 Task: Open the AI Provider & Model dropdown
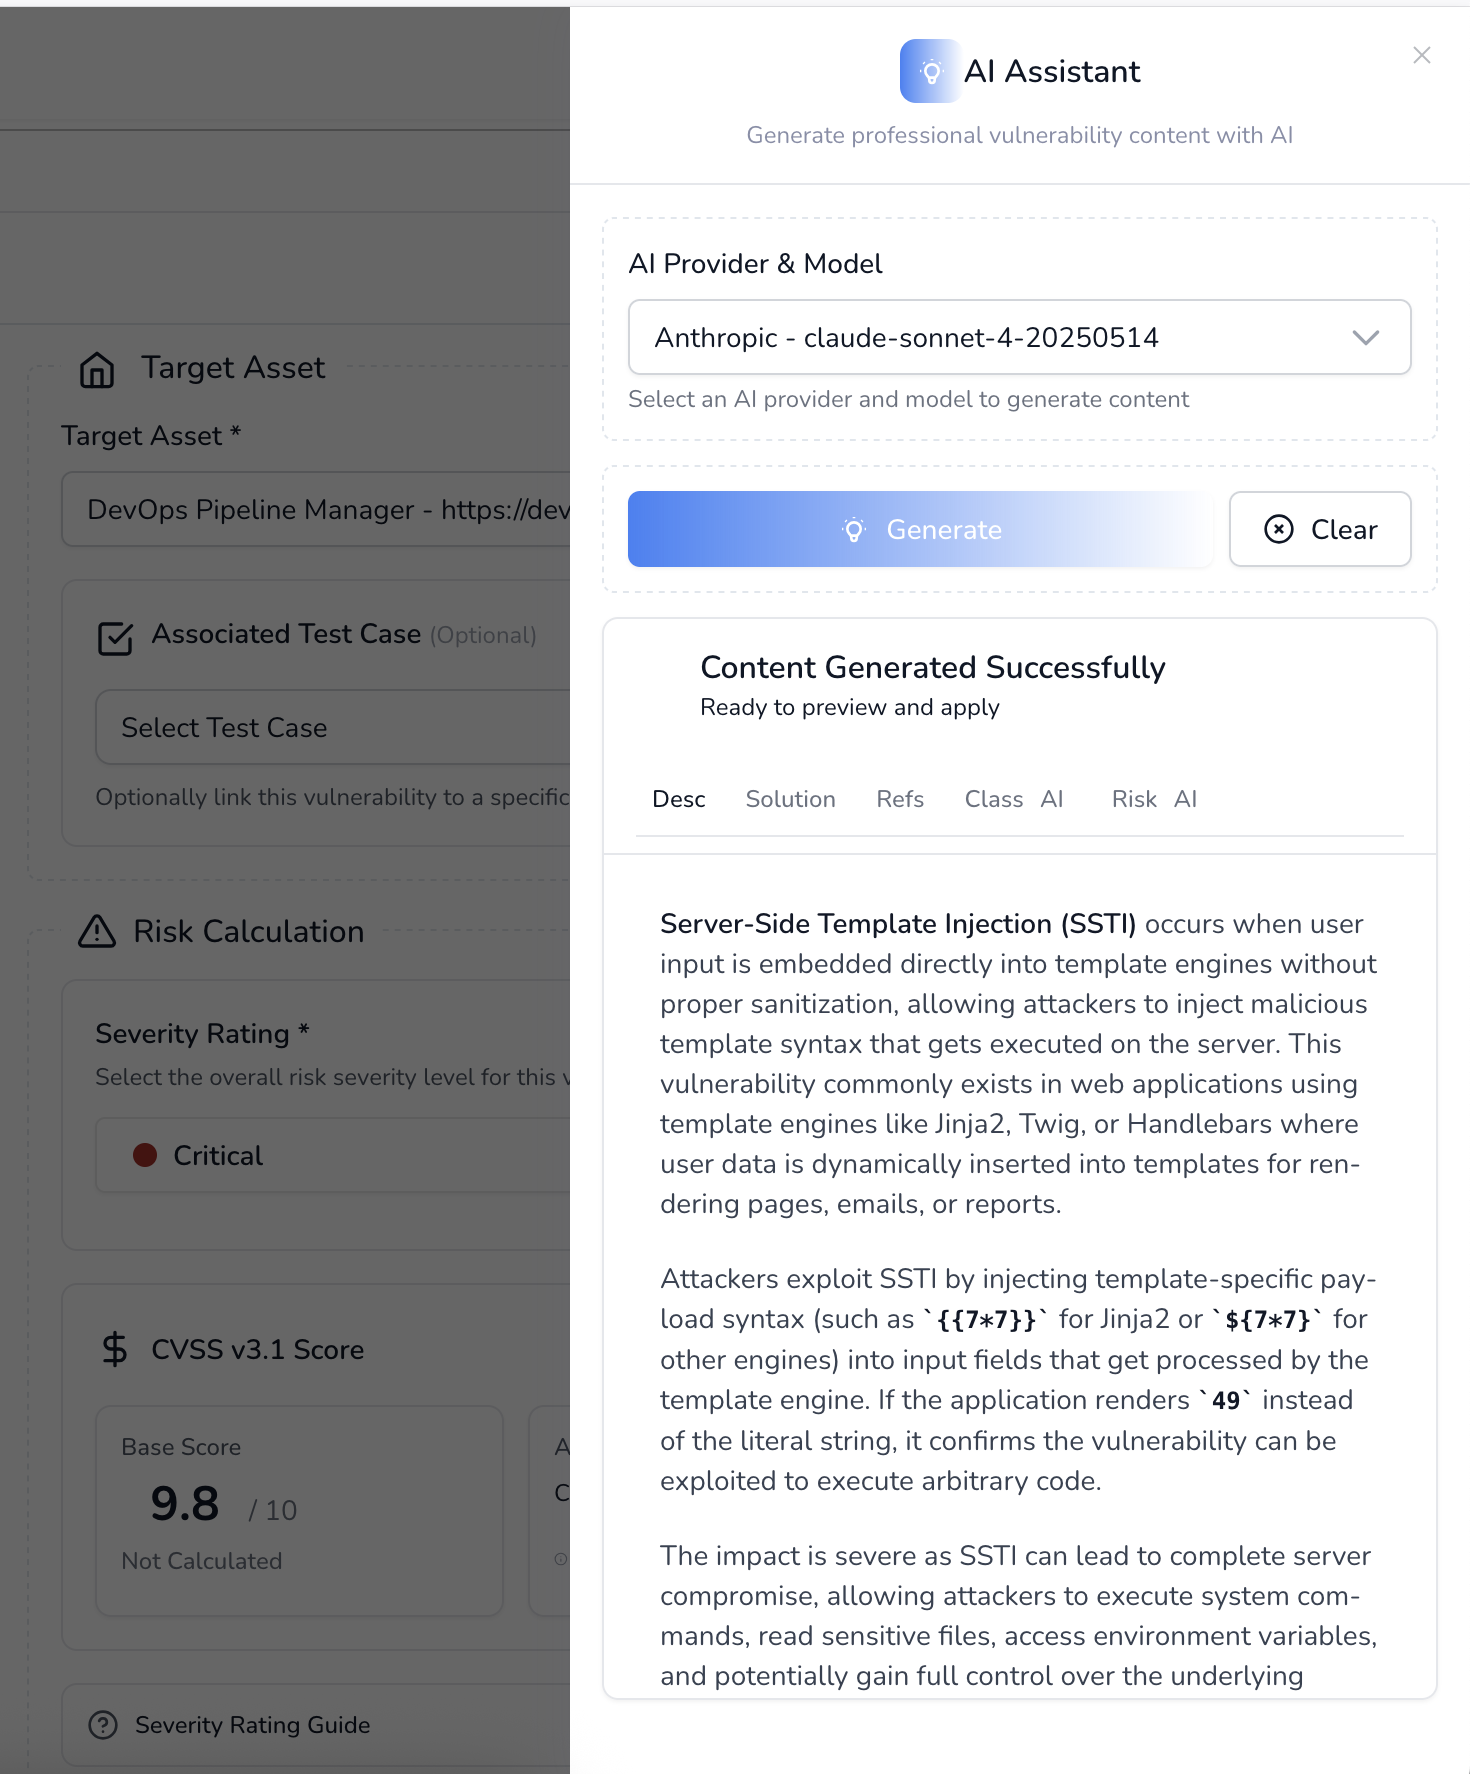pos(1019,338)
